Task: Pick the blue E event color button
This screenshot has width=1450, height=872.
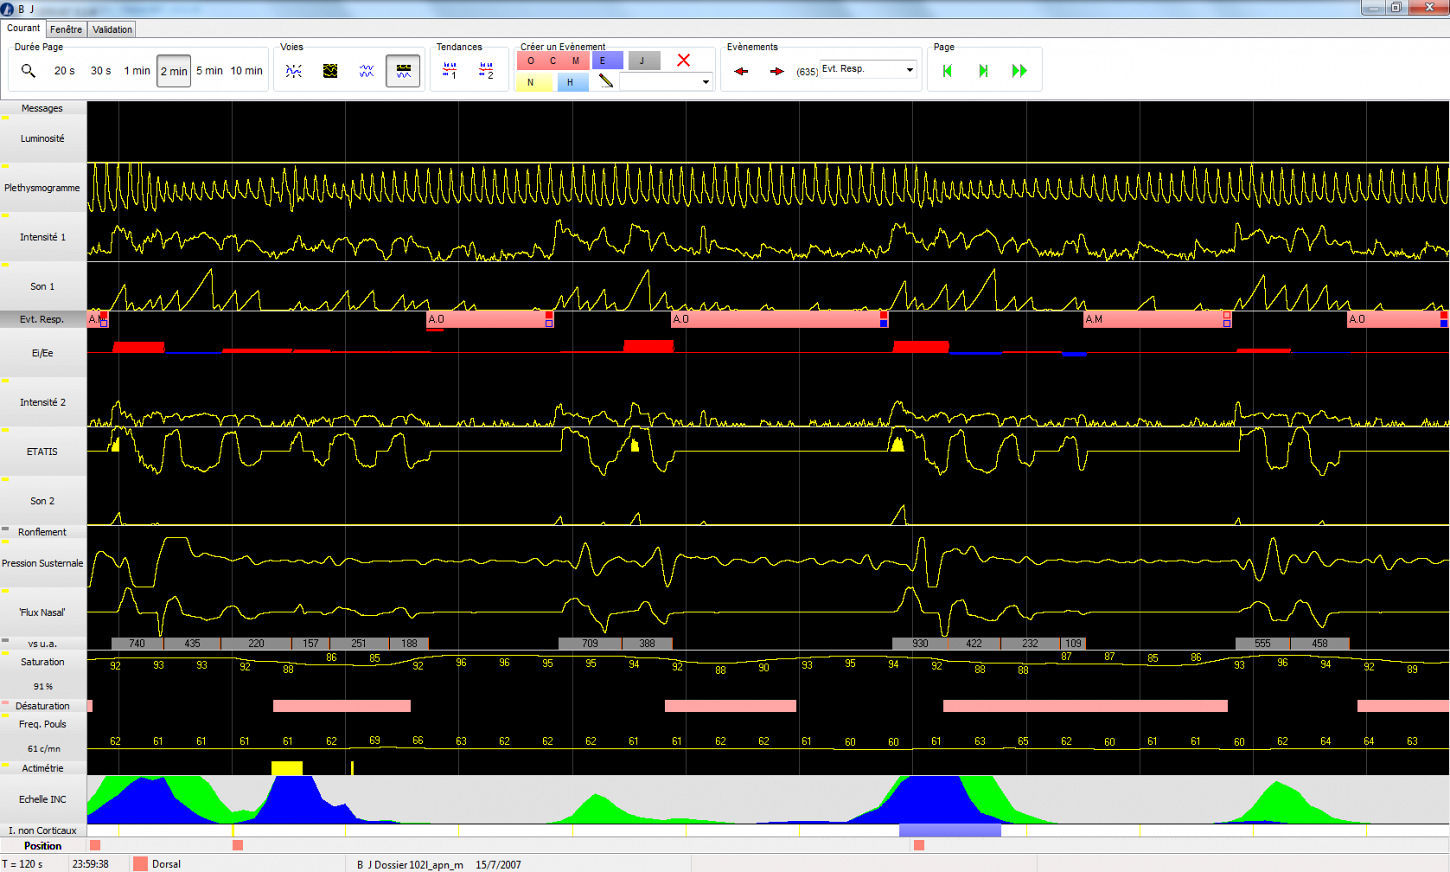Action: 603,61
